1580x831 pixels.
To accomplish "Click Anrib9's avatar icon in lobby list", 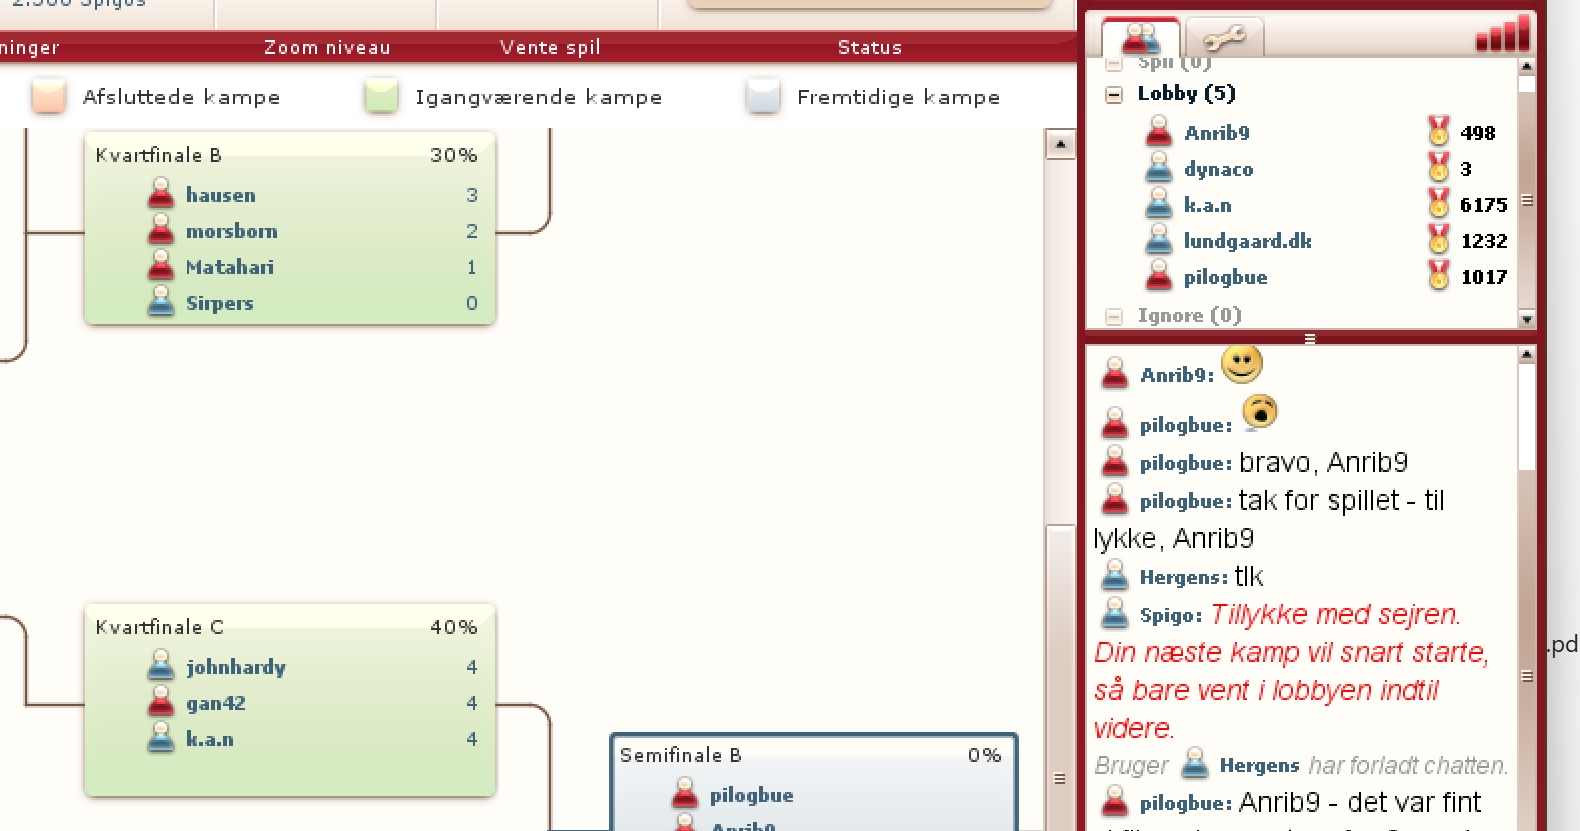I will (1159, 132).
